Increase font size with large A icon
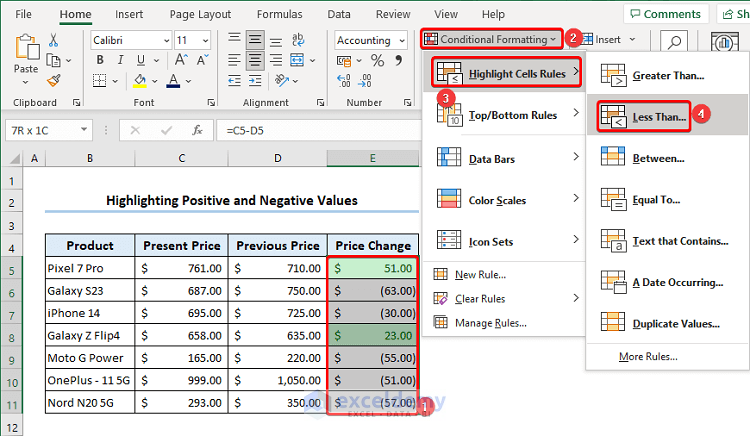 (181, 60)
